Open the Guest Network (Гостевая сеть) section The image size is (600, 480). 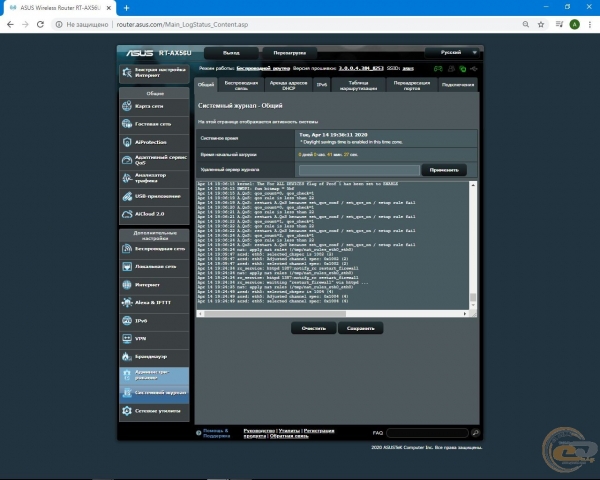[x=154, y=124]
